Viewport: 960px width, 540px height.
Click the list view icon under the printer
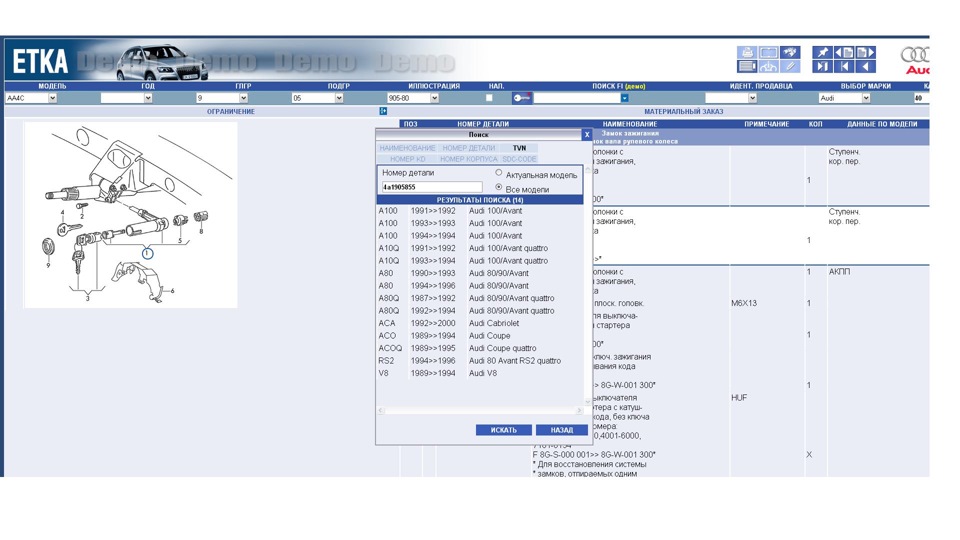tap(746, 66)
